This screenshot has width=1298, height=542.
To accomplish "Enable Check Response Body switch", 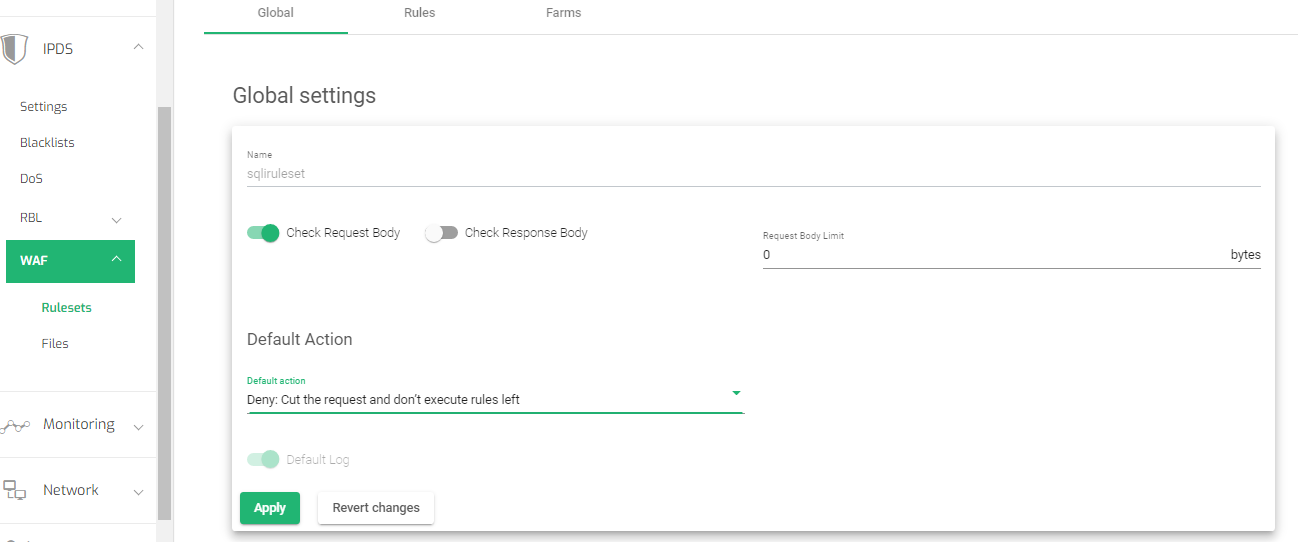I will tap(441, 233).
